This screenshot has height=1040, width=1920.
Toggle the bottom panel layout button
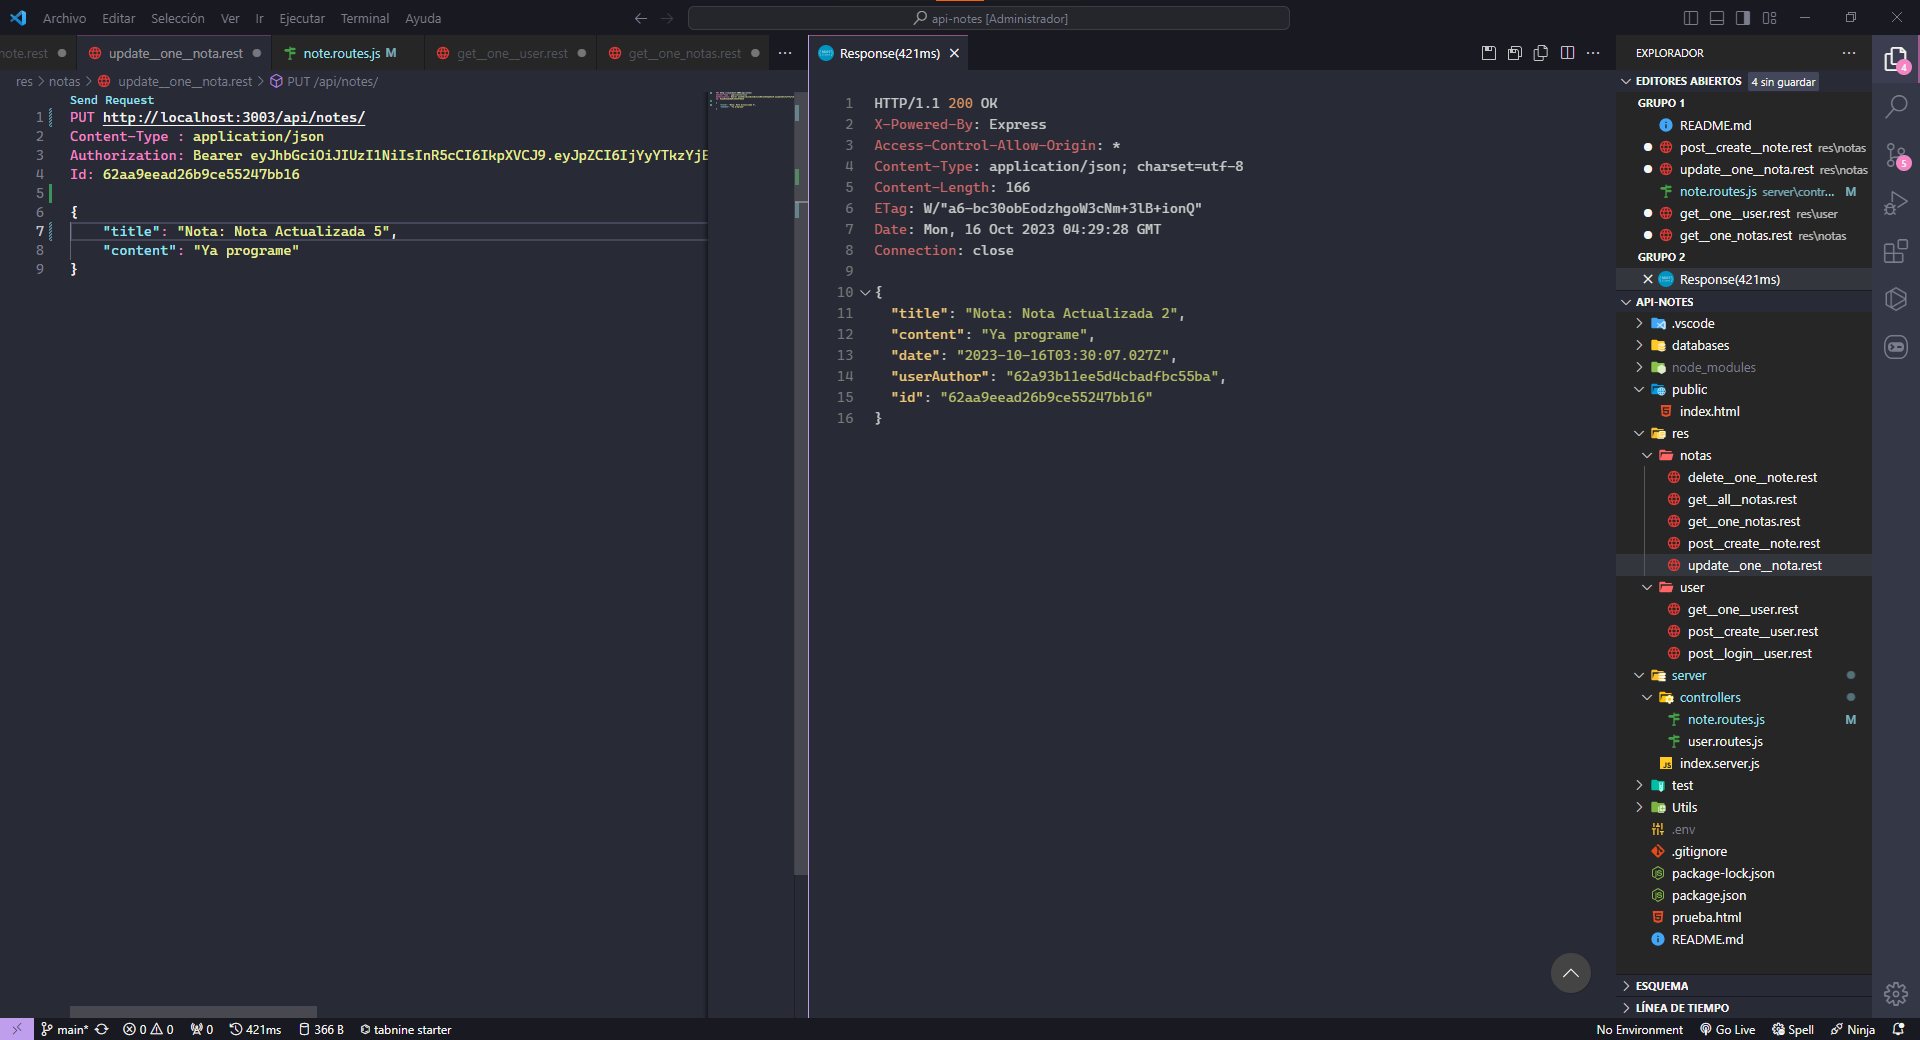[1717, 18]
